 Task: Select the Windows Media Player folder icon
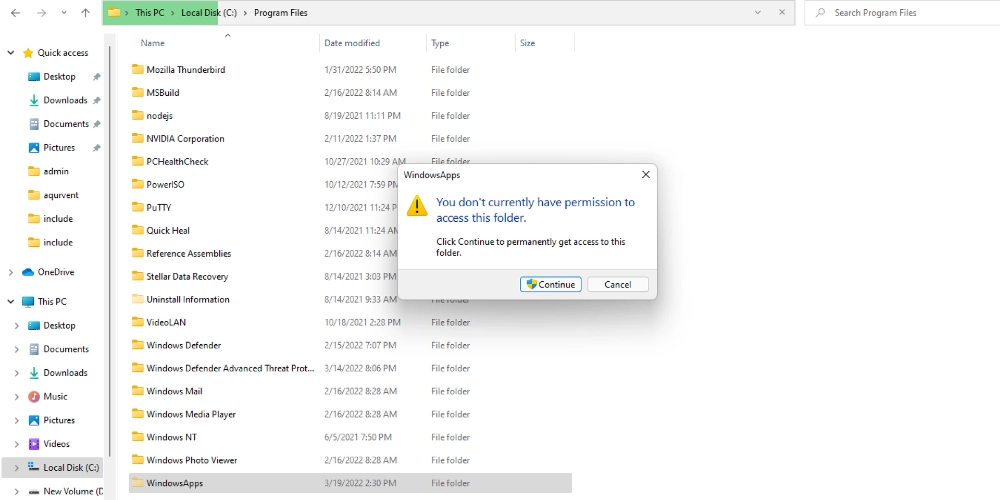[138, 414]
